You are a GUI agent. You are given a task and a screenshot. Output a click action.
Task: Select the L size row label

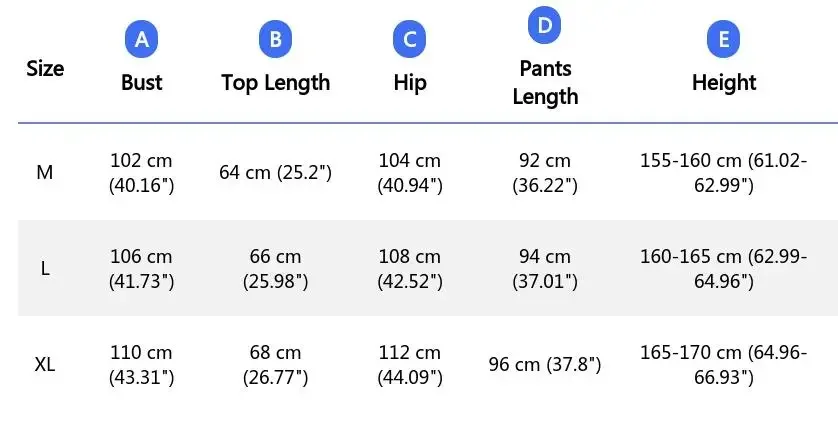(x=45, y=268)
